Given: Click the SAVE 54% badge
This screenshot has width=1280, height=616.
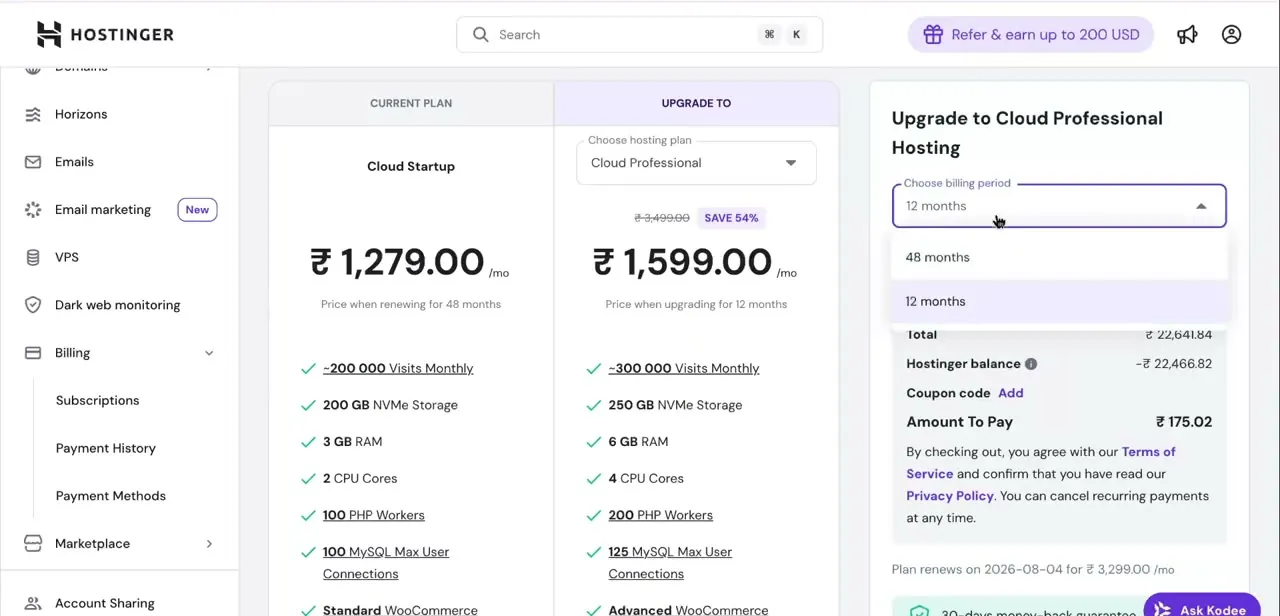Looking at the screenshot, I should point(731,218).
